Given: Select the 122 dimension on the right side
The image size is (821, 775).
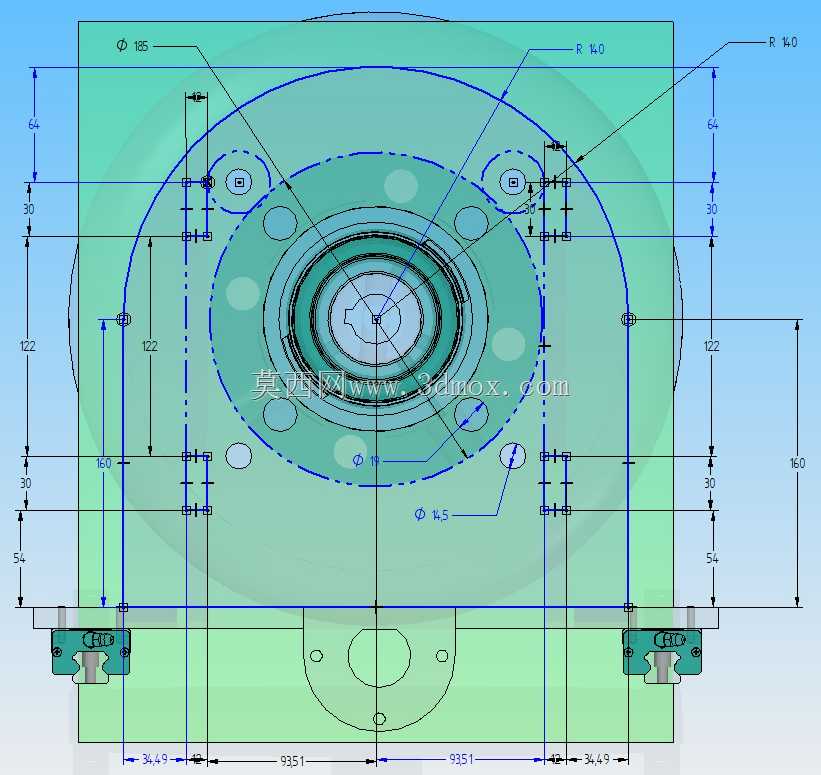Looking at the screenshot, I should 712,346.
